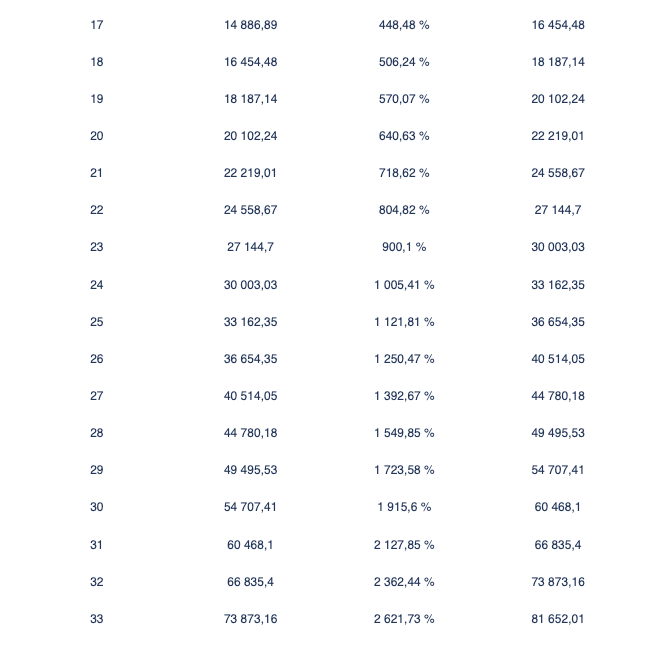Select the 1 392,67 % value
Screen dimensions: 657x659
point(404,395)
